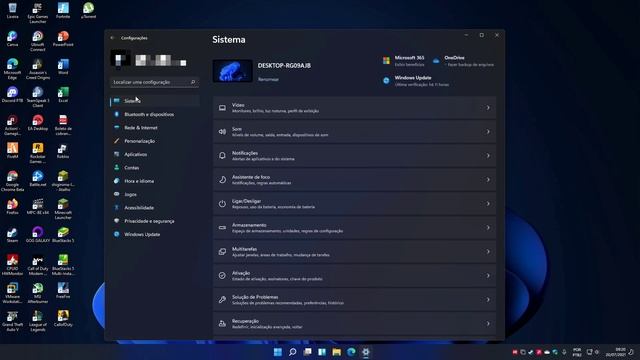Image resolution: width=640 pixels, height=360 pixels.
Task: Select the Minecraft Launcher desktop icon
Action: point(63,209)
